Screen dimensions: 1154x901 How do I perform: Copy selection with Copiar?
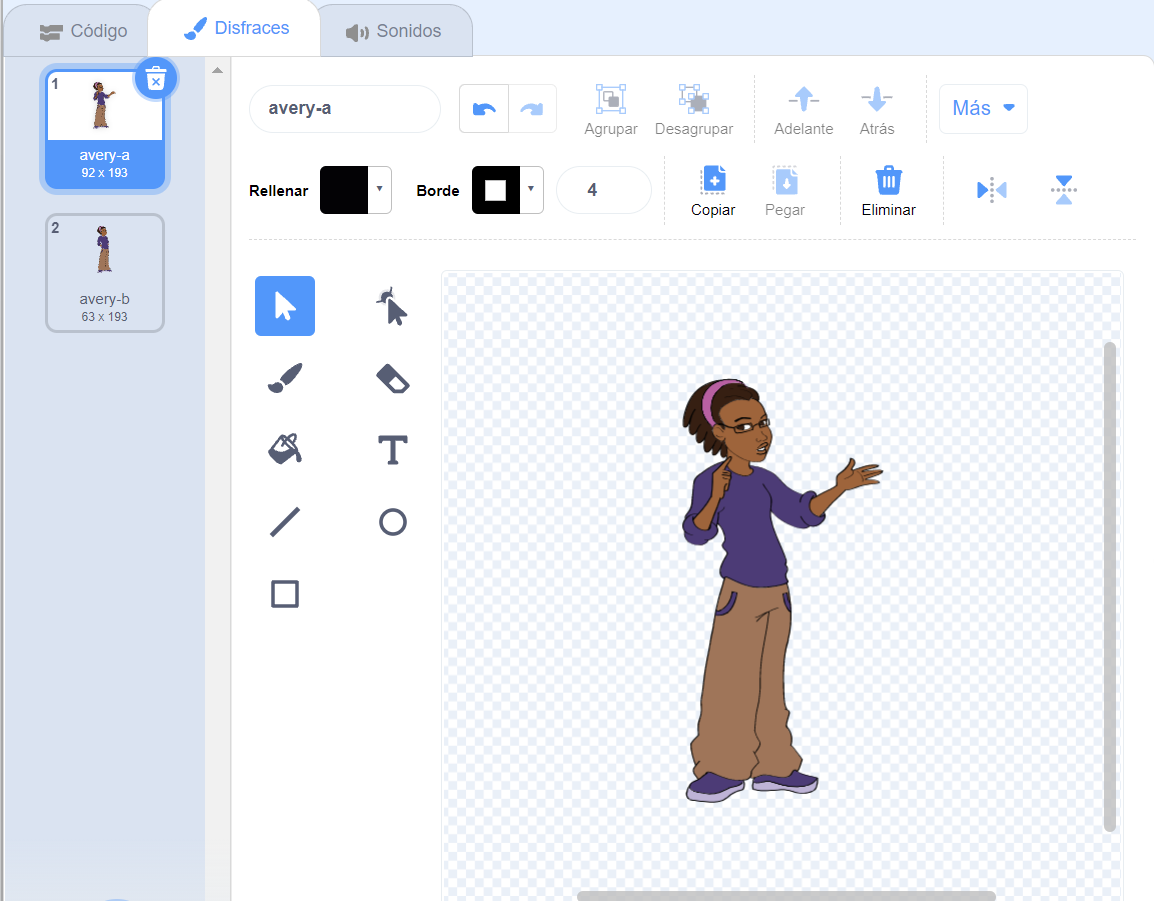(x=713, y=191)
